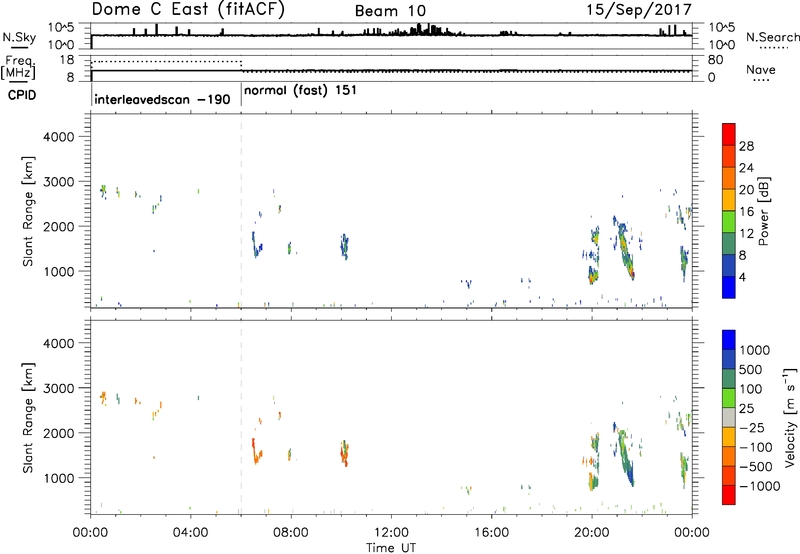Click the Slant Range label of the velocity panel
The width and height of the screenshot is (800, 554).
[x=28, y=418]
